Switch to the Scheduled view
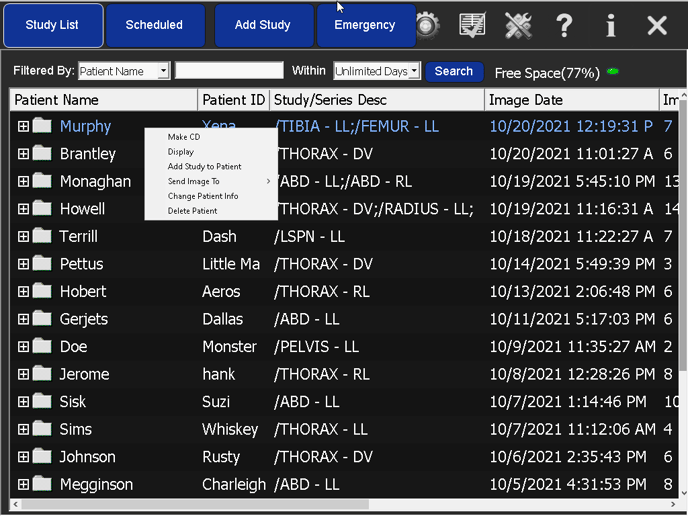The image size is (688, 516). (154, 25)
